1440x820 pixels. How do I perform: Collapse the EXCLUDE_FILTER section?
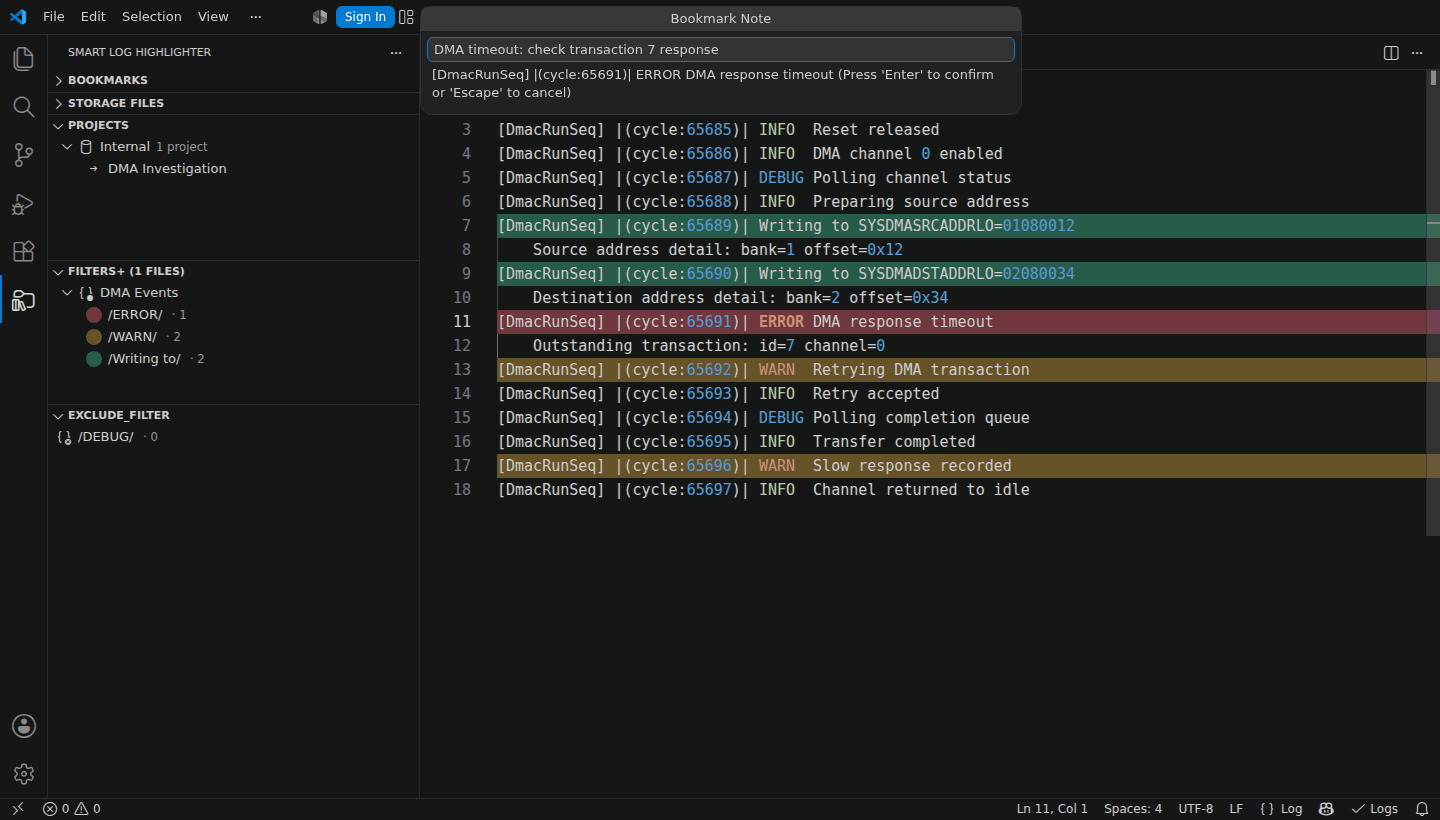[x=233, y=415]
